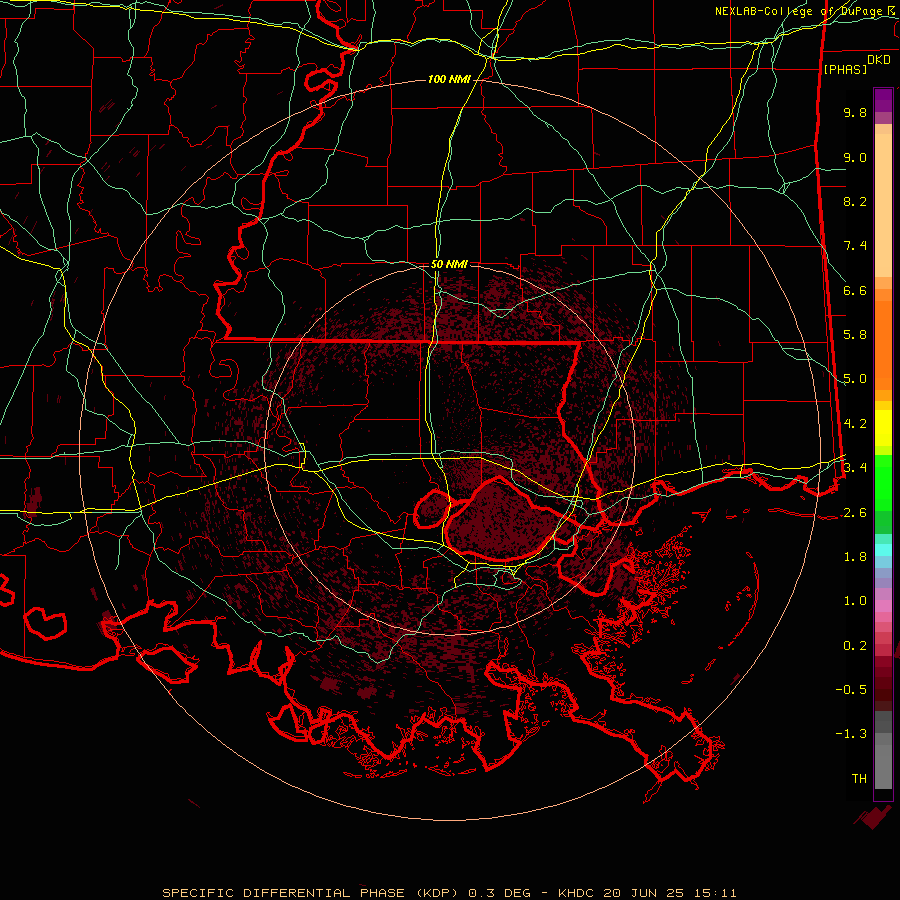The height and width of the screenshot is (900, 900).
Task: Pick the yellow band of the color scale
Action: tap(883, 428)
